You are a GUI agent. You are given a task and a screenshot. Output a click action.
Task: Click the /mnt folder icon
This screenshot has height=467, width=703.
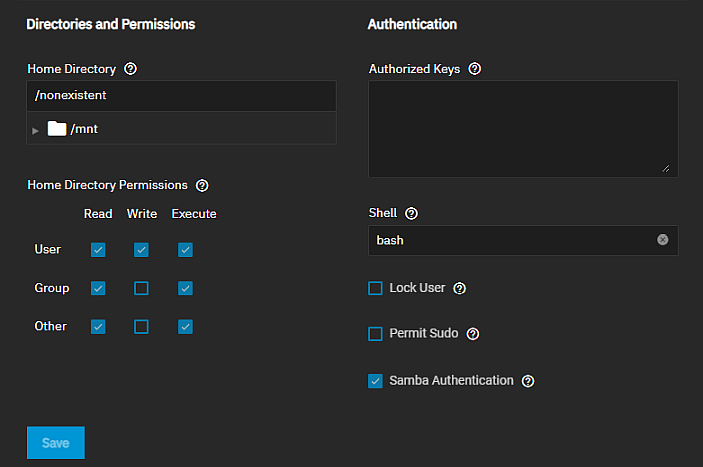pos(57,129)
